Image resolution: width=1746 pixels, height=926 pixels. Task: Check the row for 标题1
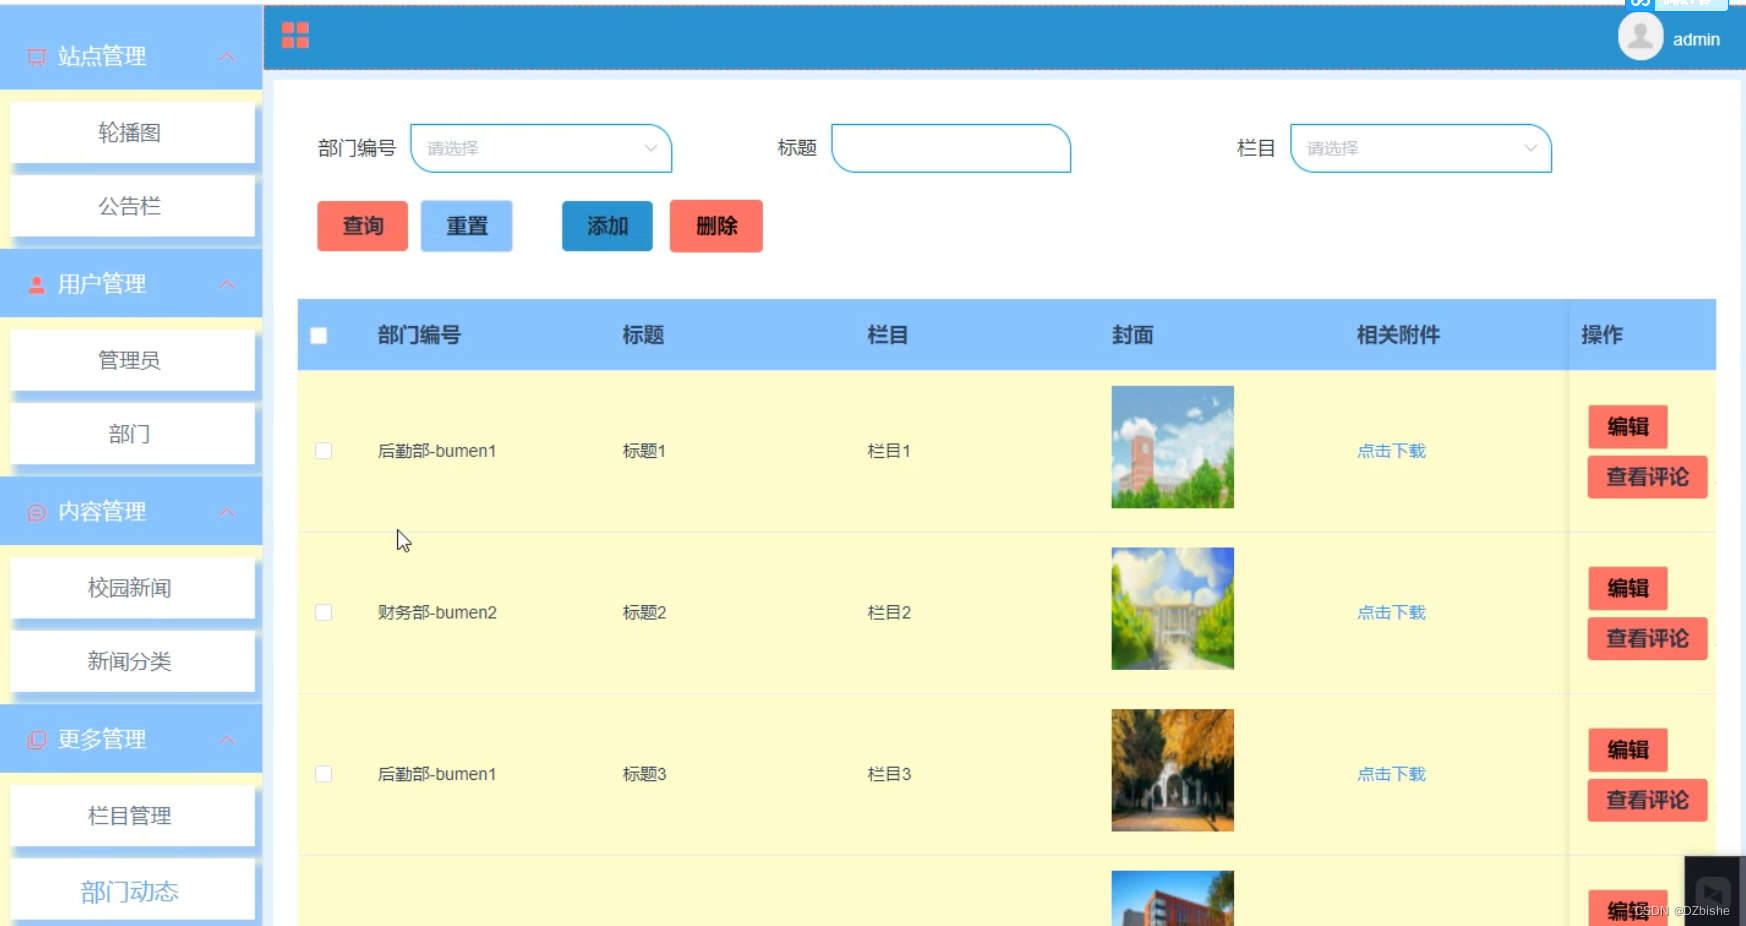click(323, 451)
